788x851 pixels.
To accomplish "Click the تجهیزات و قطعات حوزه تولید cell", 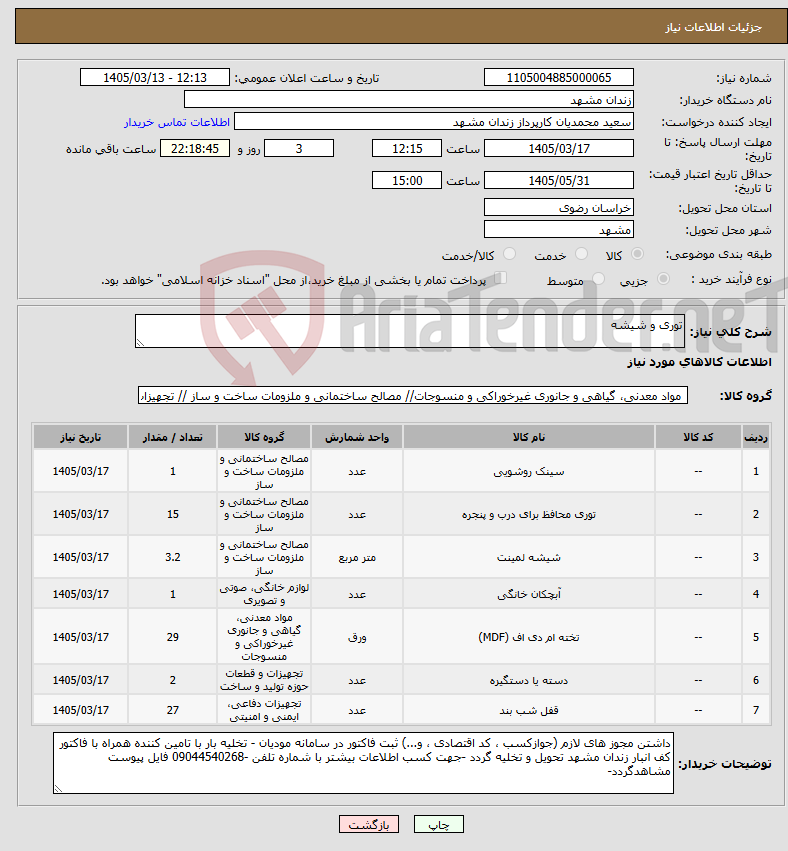I will click(x=264, y=680).
